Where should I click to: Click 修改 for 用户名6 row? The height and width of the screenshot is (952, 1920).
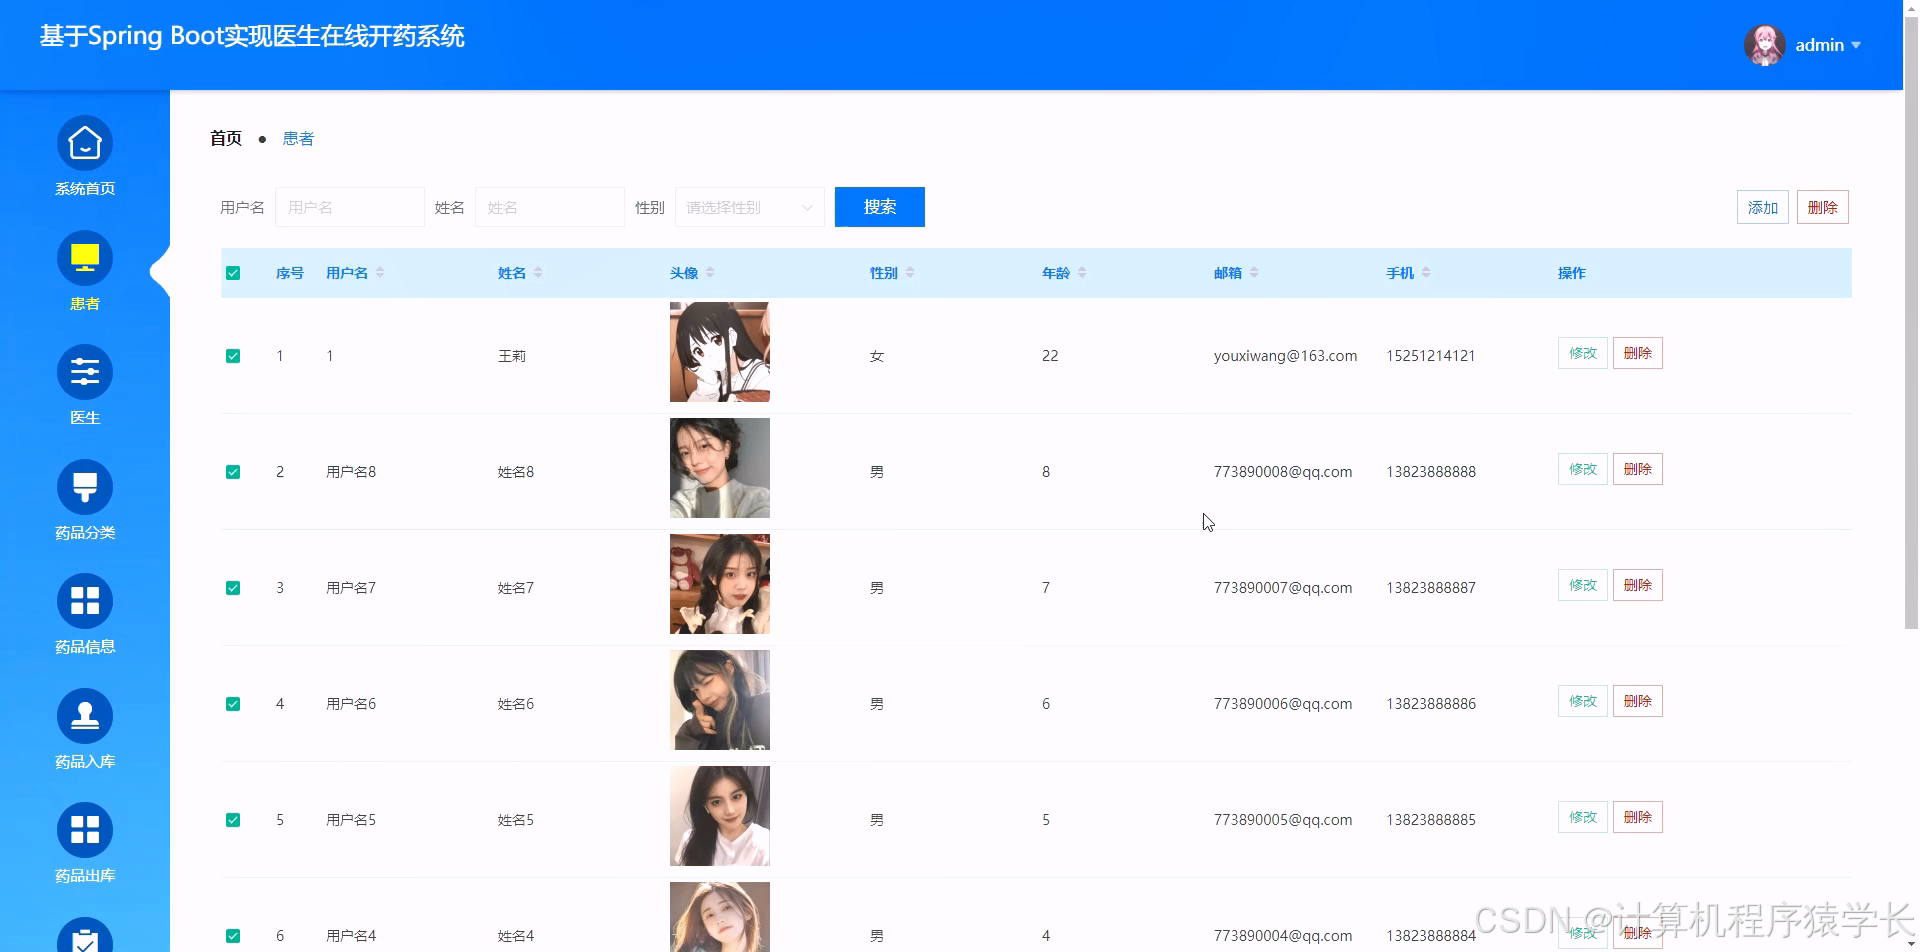click(1583, 701)
